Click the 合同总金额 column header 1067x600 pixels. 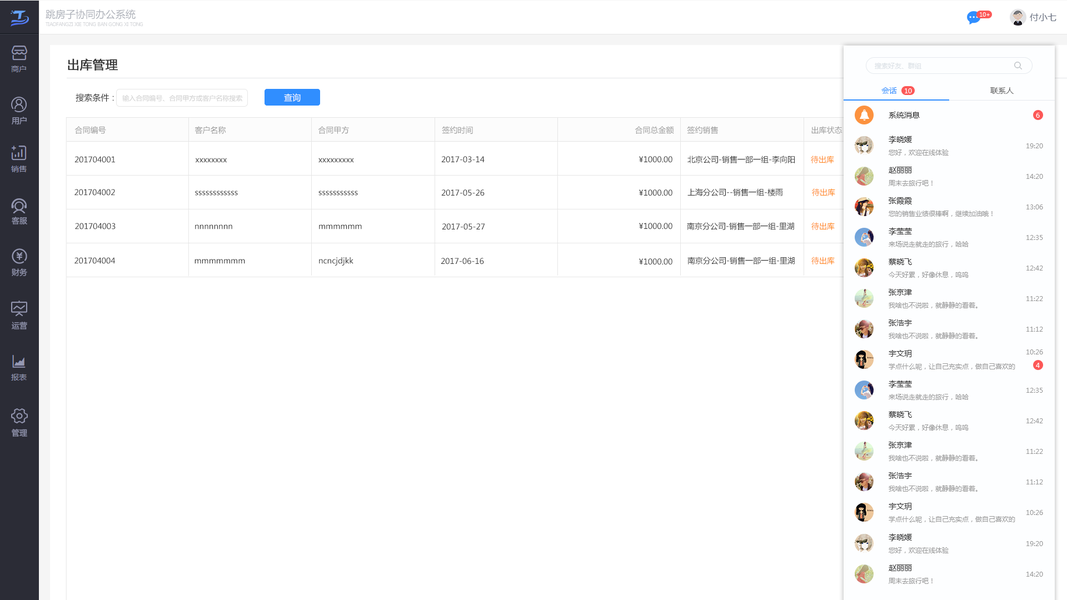click(x=654, y=130)
